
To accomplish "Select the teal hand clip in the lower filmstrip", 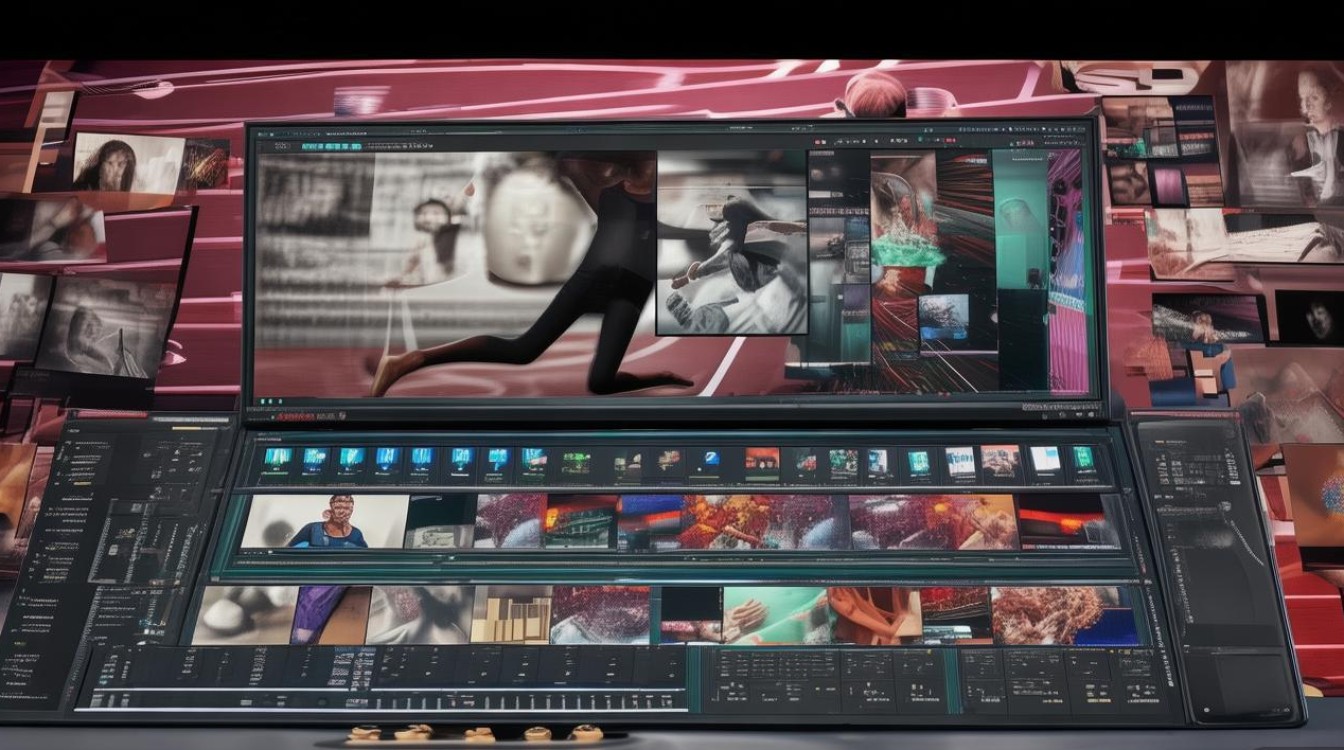I will pyautogui.click(x=773, y=615).
